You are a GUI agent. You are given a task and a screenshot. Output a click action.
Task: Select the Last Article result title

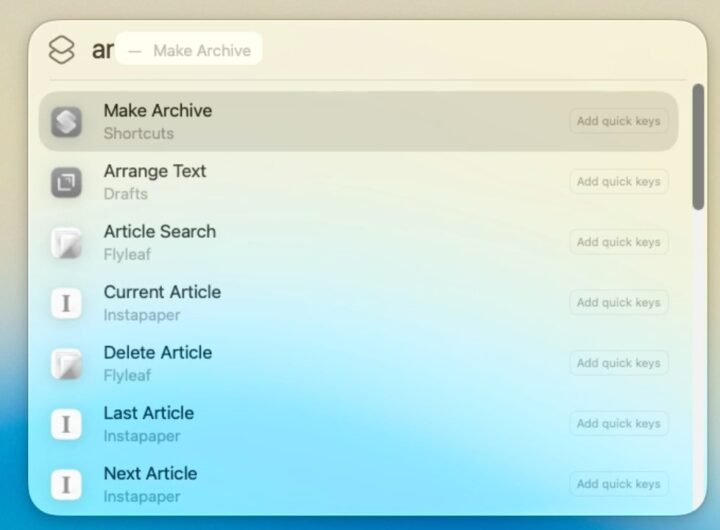click(x=149, y=413)
